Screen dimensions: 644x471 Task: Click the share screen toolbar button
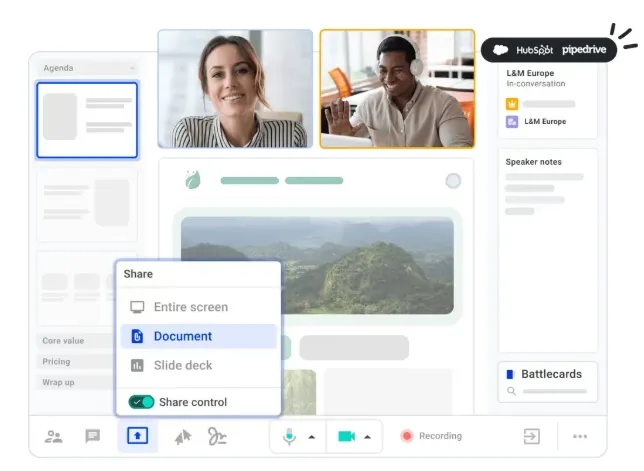point(137,436)
